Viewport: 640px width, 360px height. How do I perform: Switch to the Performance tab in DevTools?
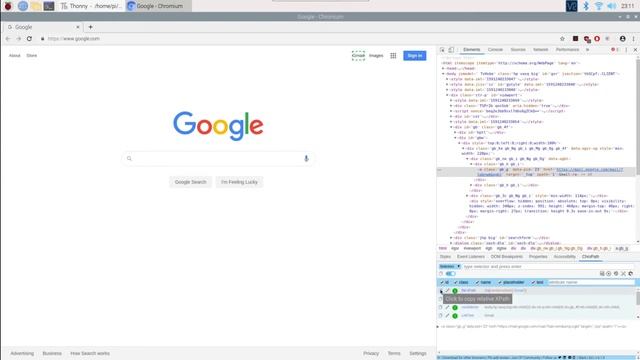(567, 50)
